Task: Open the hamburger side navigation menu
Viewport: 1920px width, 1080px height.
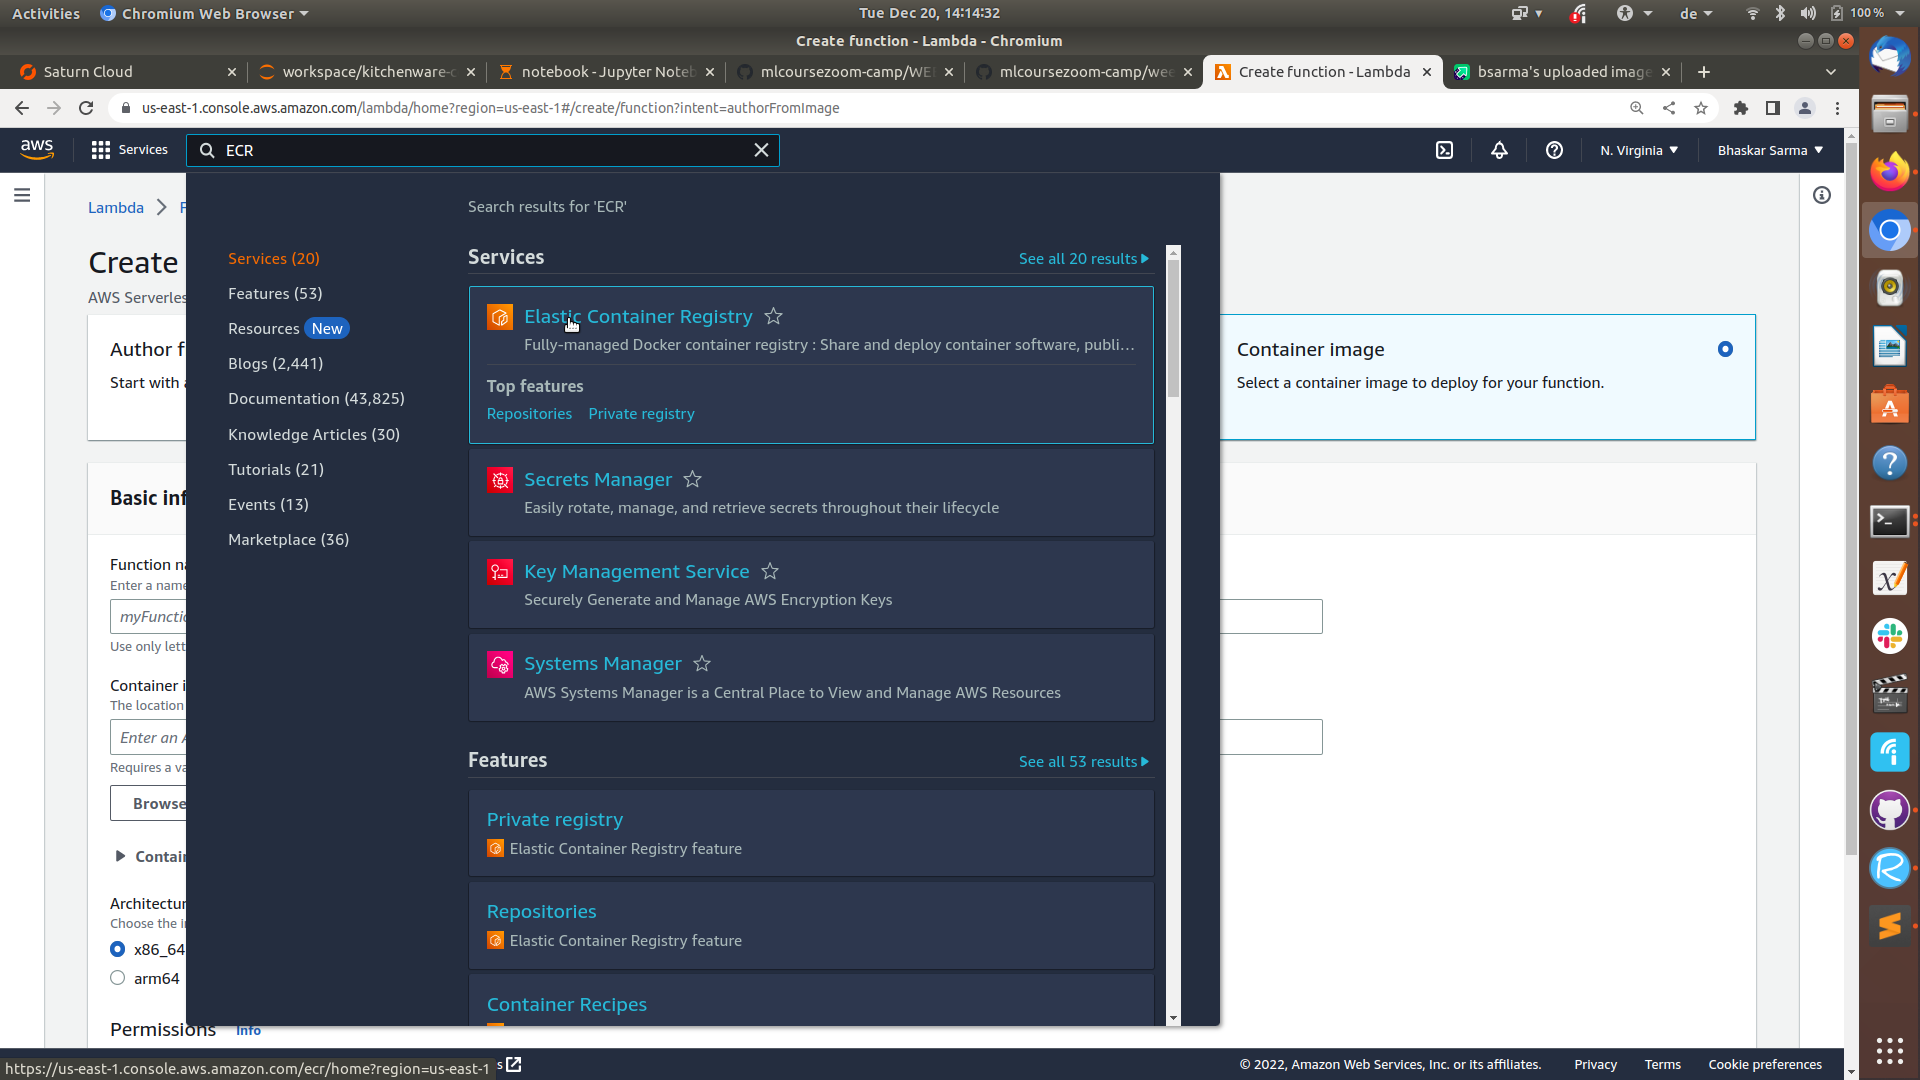Action: coord(22,195)
